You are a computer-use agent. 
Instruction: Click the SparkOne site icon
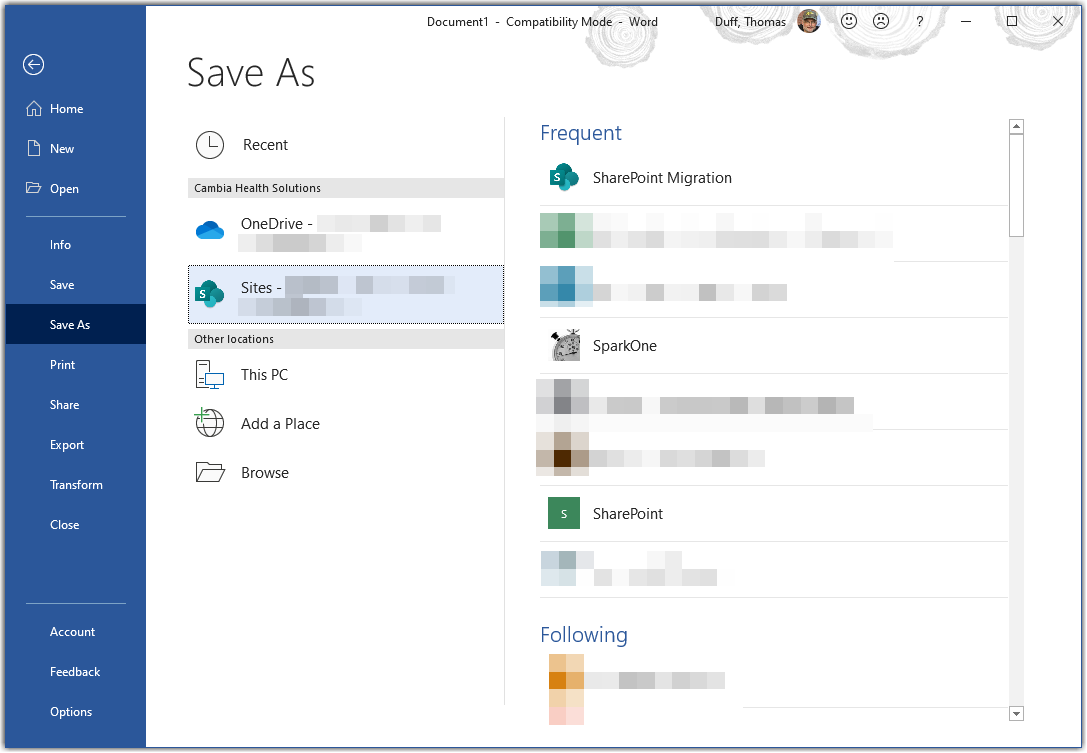pyautogui.click(x=563, y=345)
